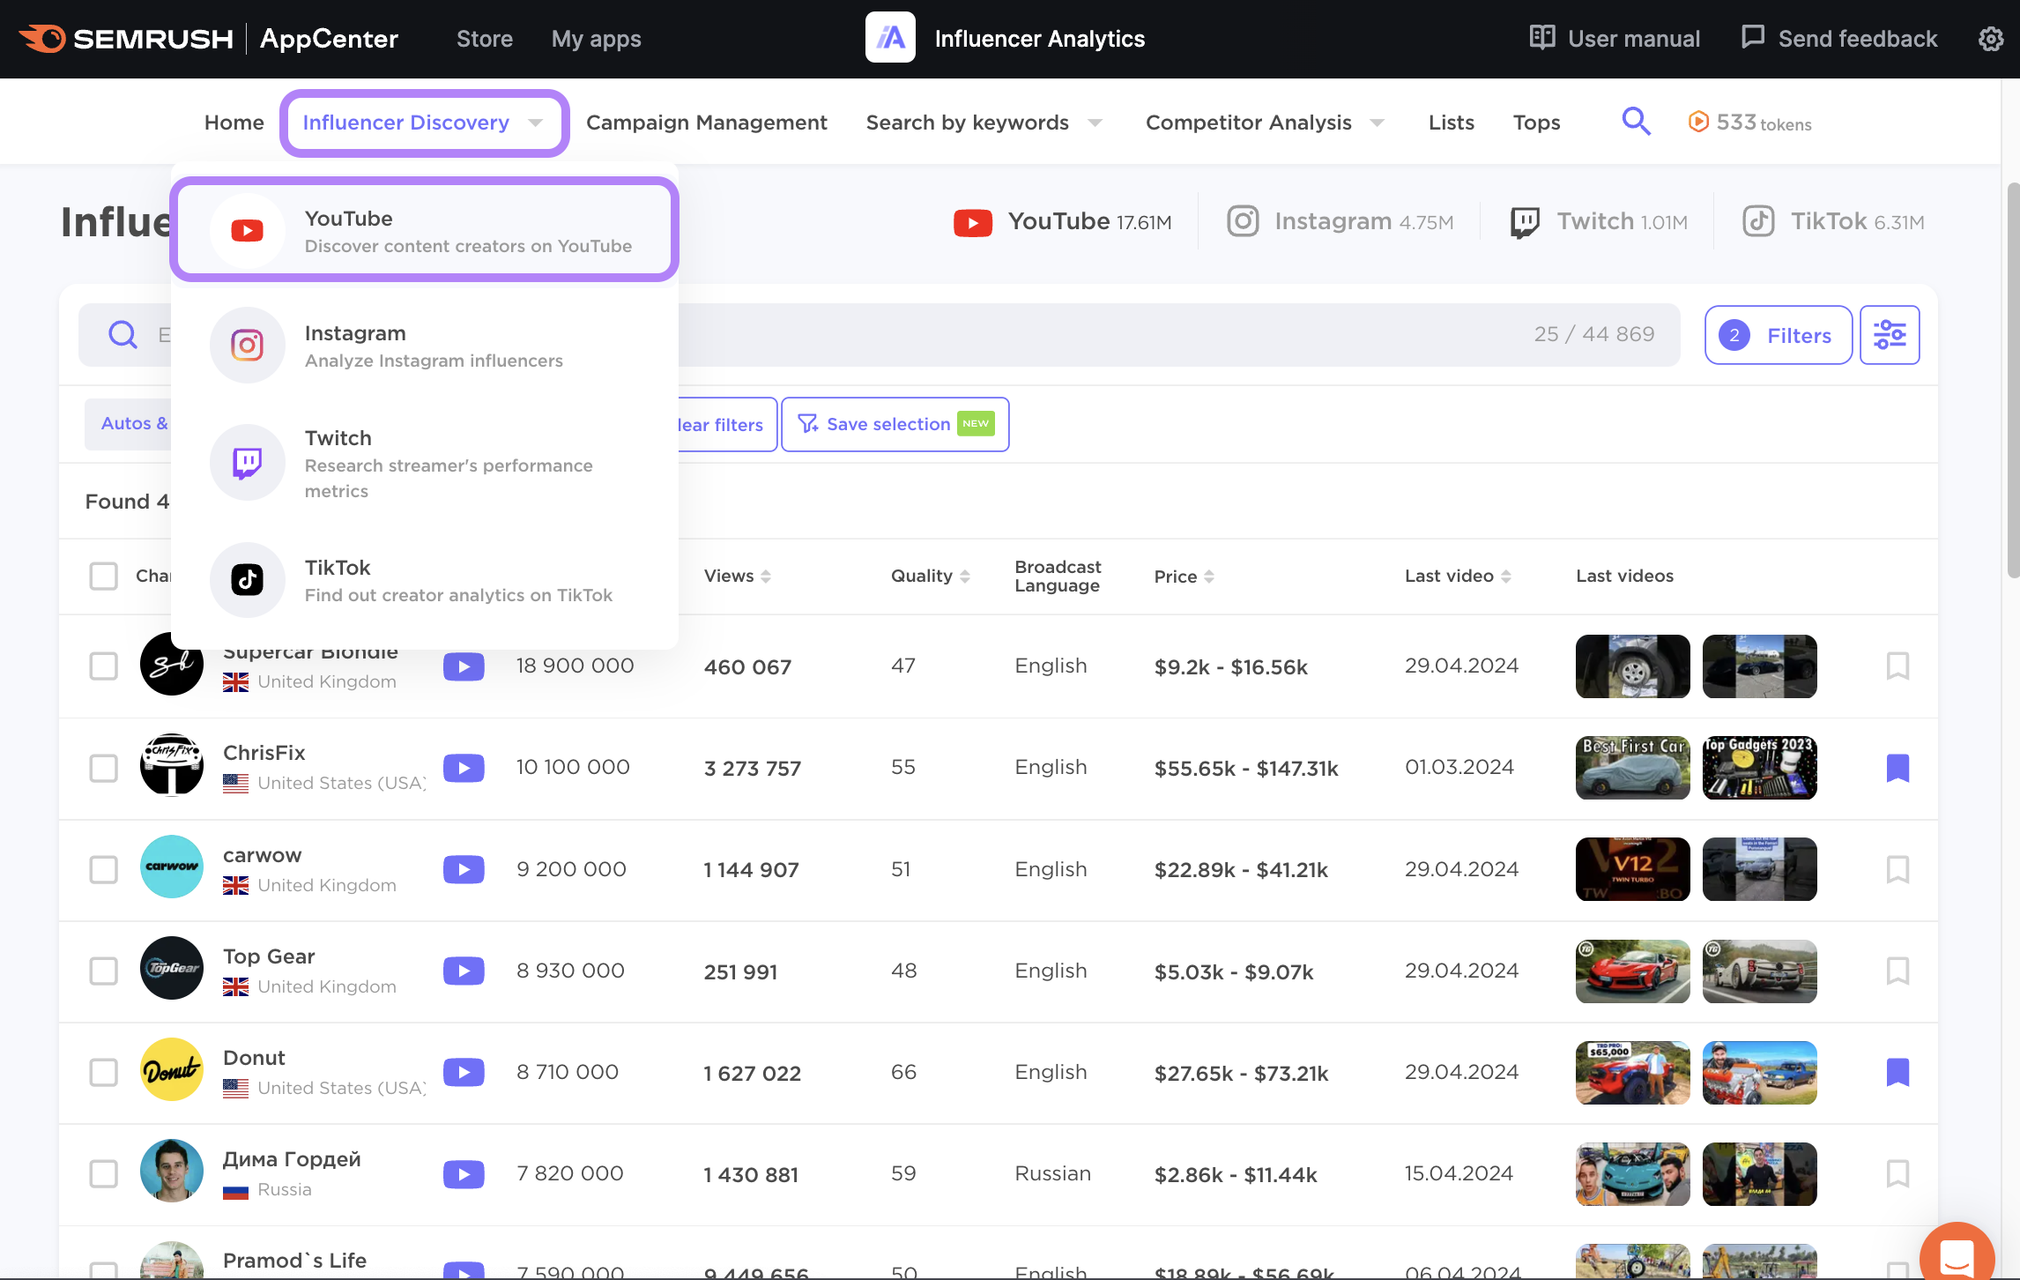This screenshot has height=1280, width=2020.
Task: Click the Twitch discovery icon
Action: pyautogui.click(x=246, y=461)
